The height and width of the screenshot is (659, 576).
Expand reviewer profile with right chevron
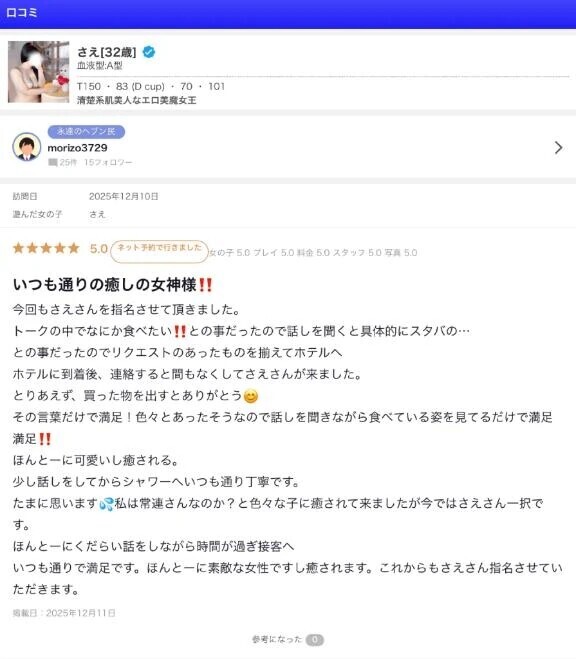(558, 148)
